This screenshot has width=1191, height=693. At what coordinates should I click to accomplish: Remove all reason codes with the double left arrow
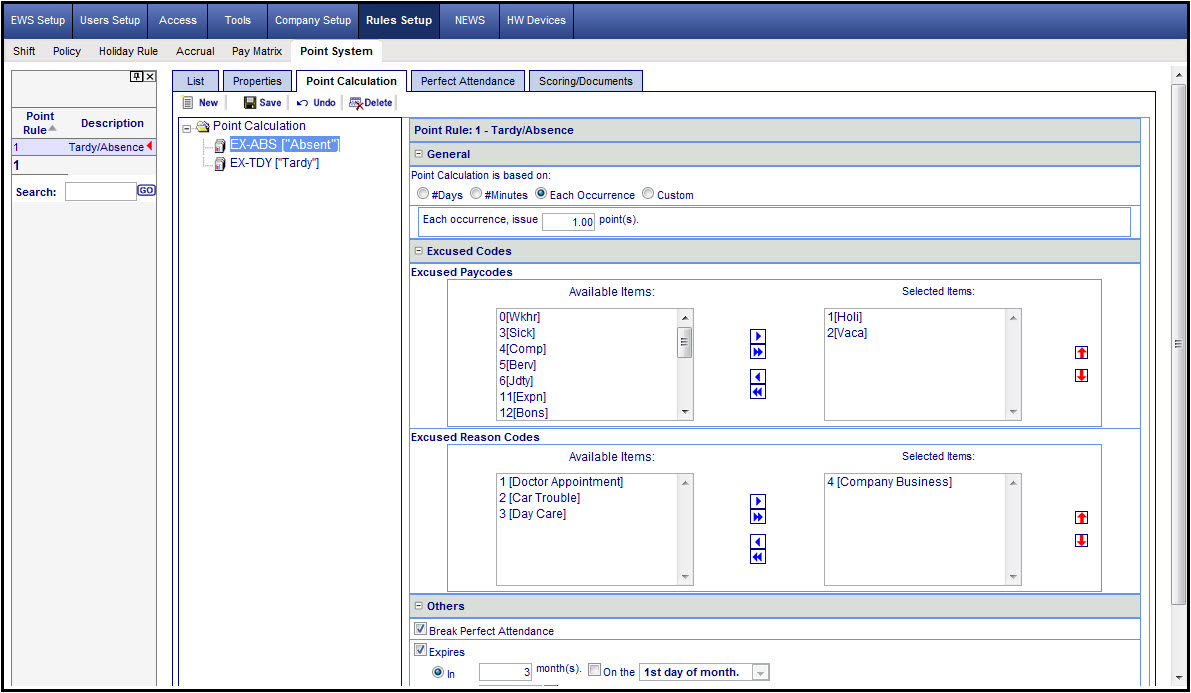[757, 557]
